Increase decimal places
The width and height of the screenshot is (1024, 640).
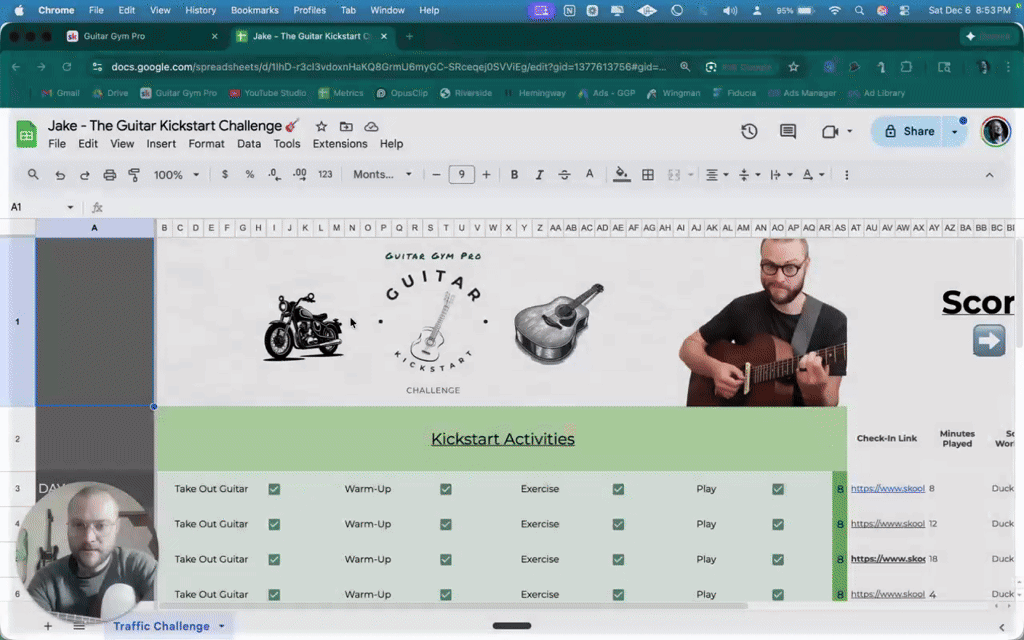[300, 174]
